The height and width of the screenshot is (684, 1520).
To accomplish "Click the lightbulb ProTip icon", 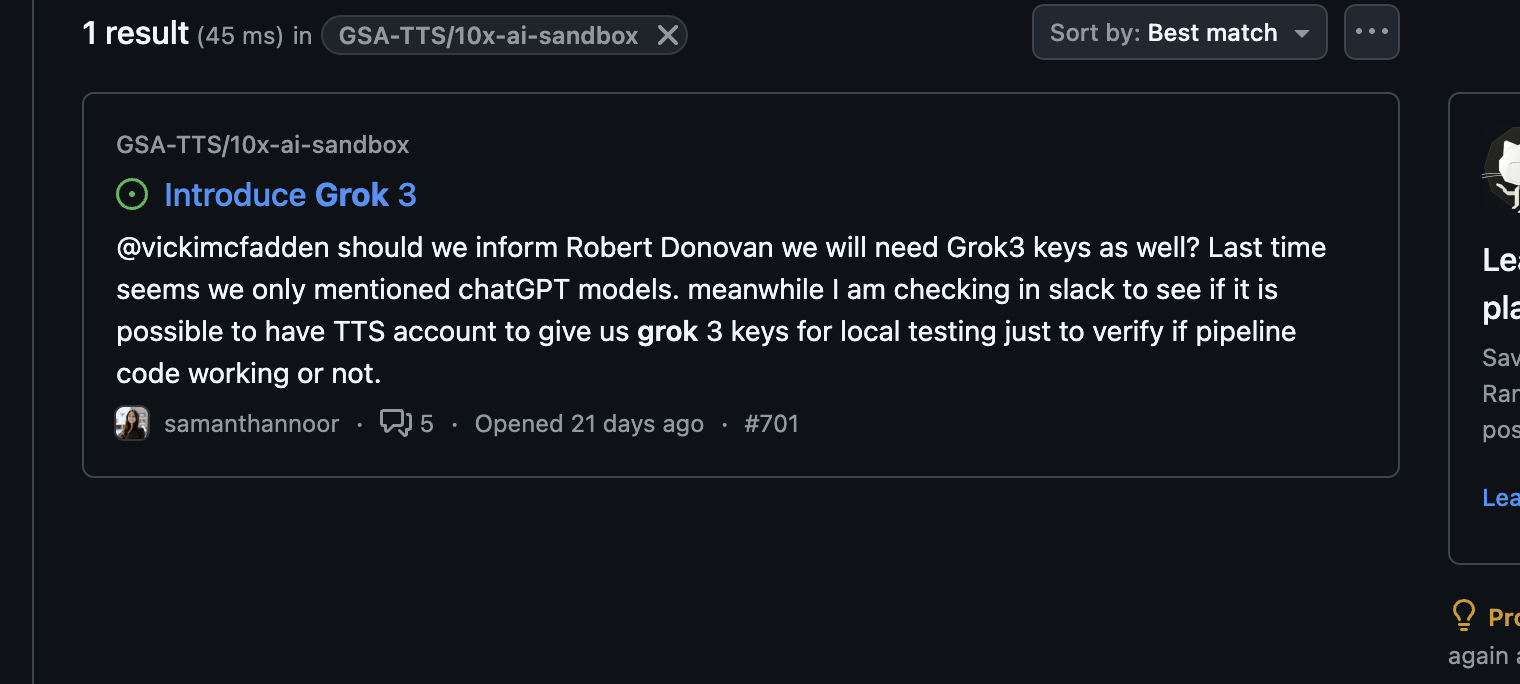I will pos(1463,615).
